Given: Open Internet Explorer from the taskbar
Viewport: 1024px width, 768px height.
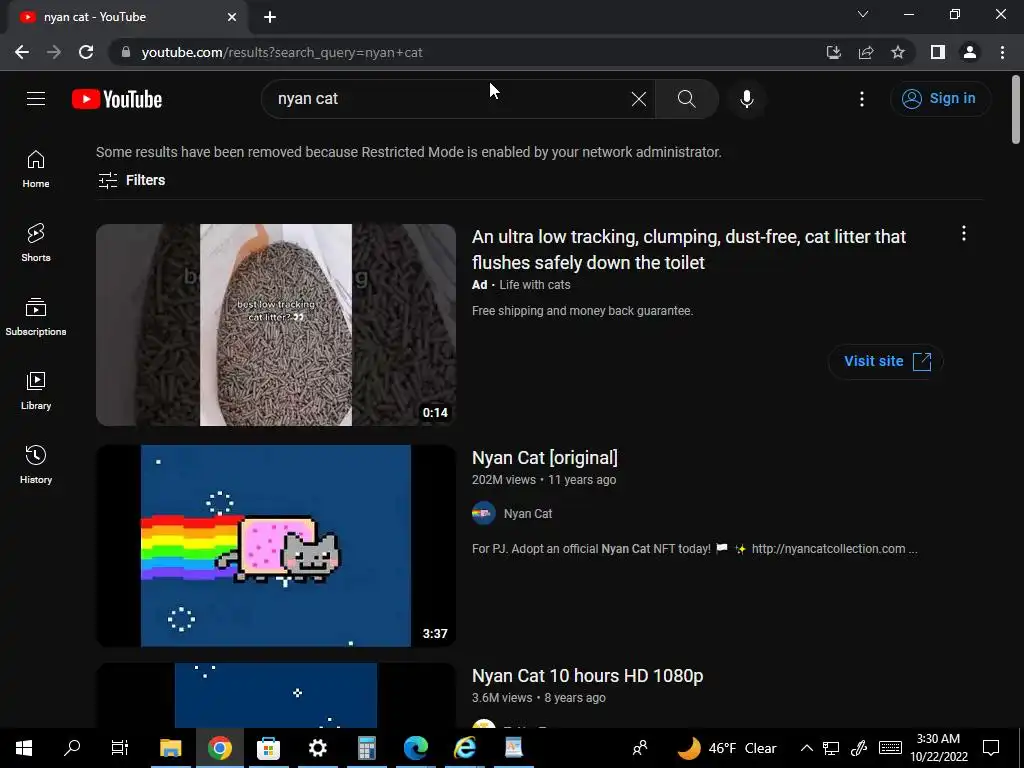Looking at the screenshot, I should (464, 748).
